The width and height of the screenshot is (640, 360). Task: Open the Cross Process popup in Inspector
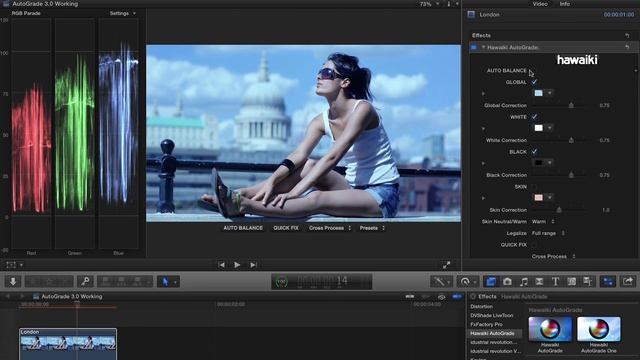553,256
